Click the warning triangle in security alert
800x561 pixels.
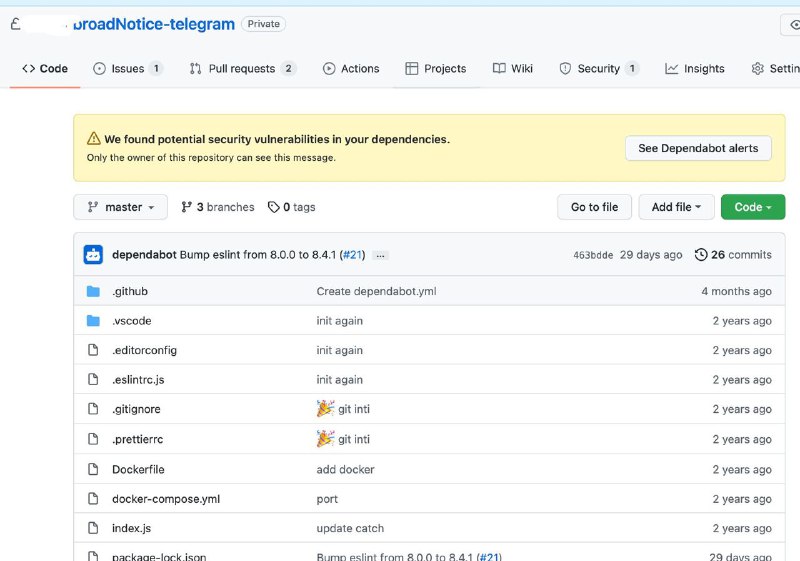(94, 140)
